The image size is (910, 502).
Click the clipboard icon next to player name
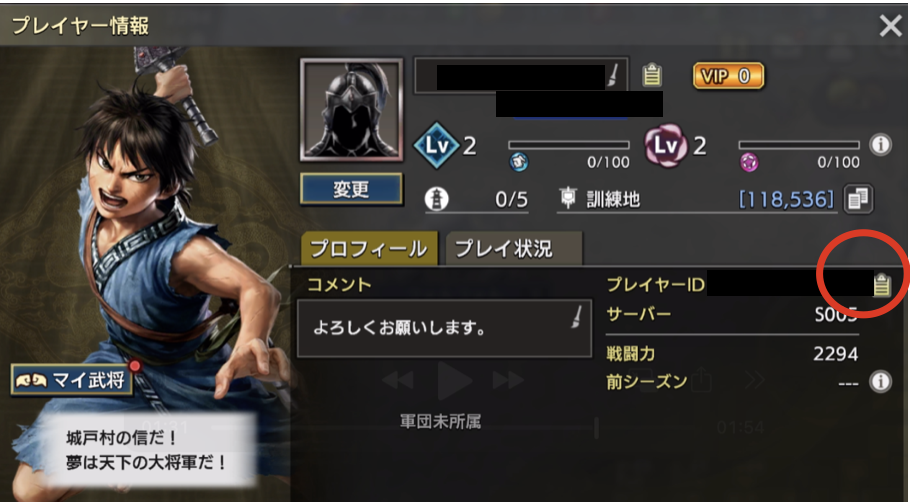pyautogui.click(x=652, y=75)
